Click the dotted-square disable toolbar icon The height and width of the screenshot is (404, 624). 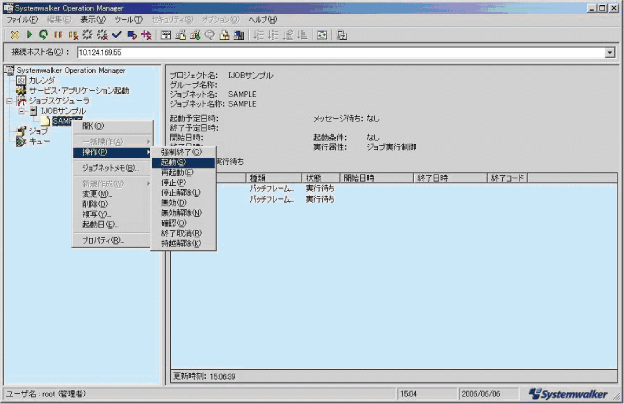(x=87, y=35)
